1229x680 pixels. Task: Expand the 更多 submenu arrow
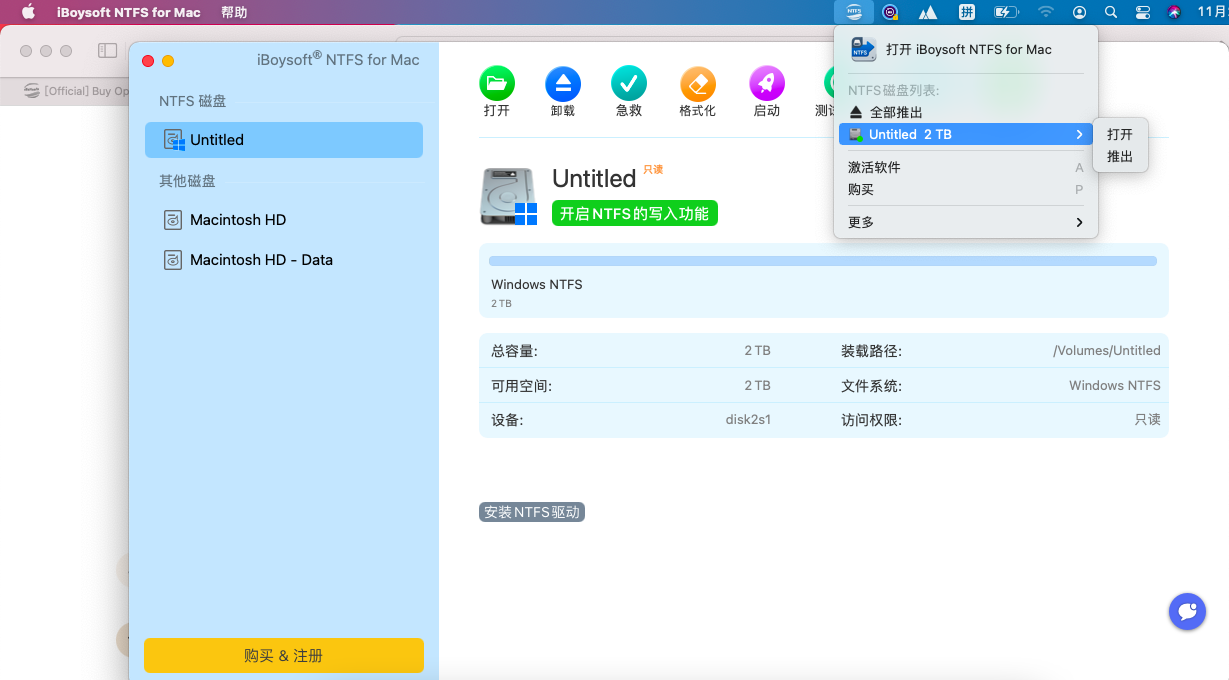1079,222
